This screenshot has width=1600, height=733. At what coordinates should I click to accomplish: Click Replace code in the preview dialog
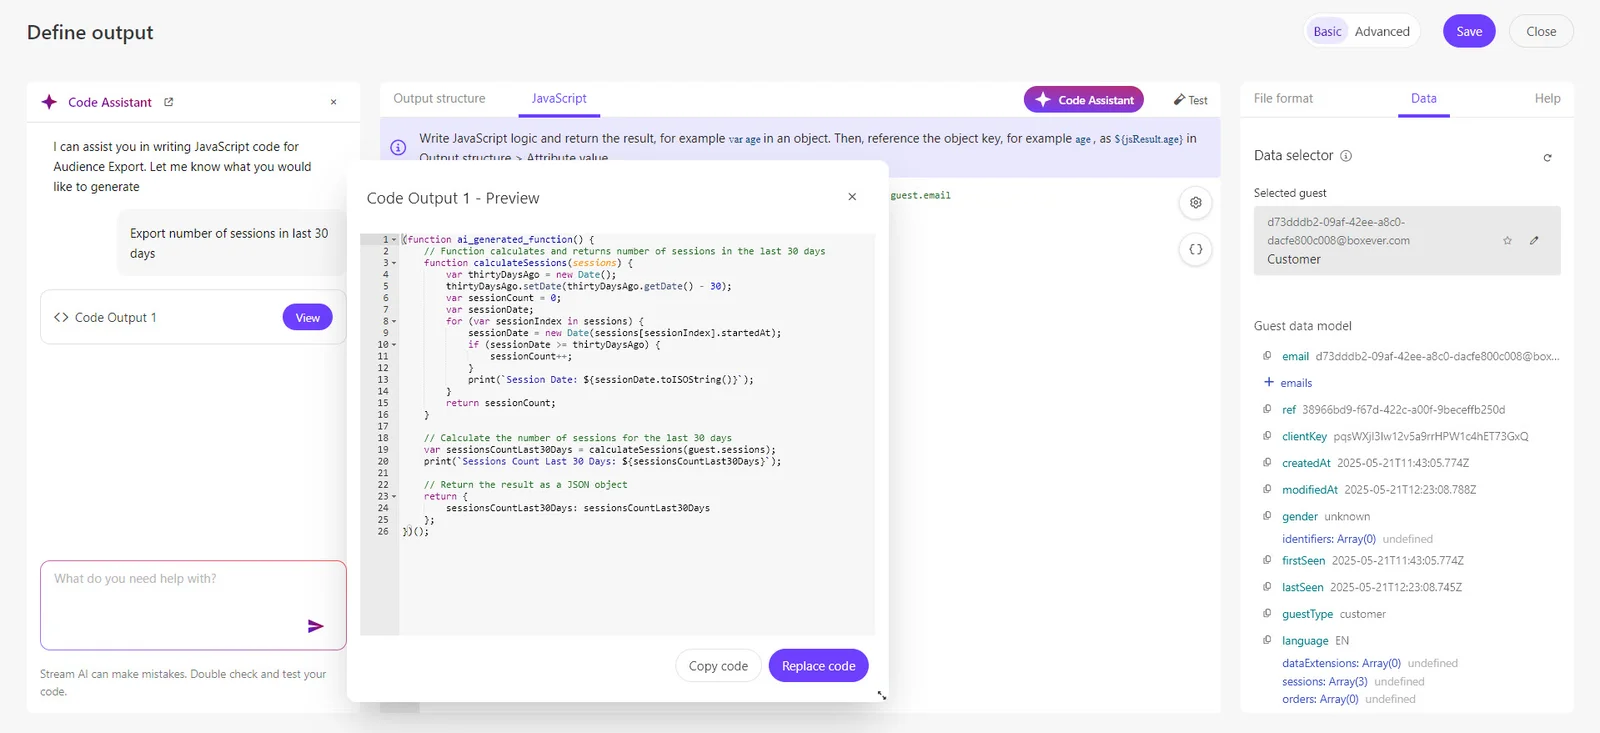coord(818,666)
